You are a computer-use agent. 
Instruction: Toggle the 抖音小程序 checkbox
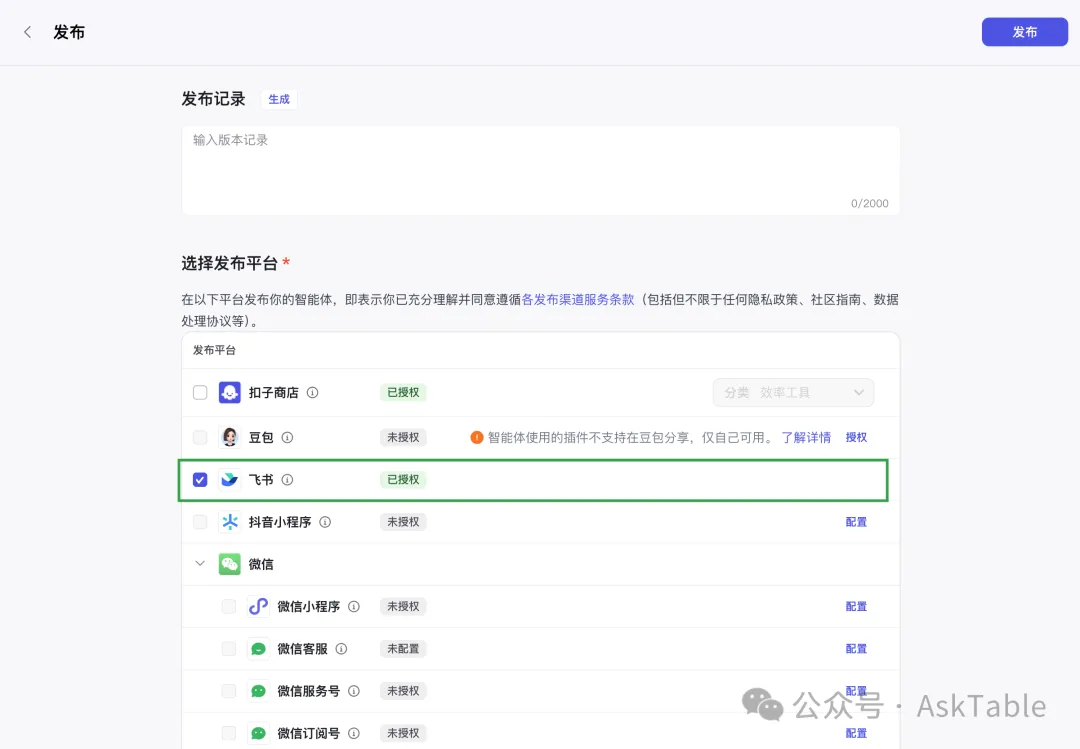coord(200,522)
